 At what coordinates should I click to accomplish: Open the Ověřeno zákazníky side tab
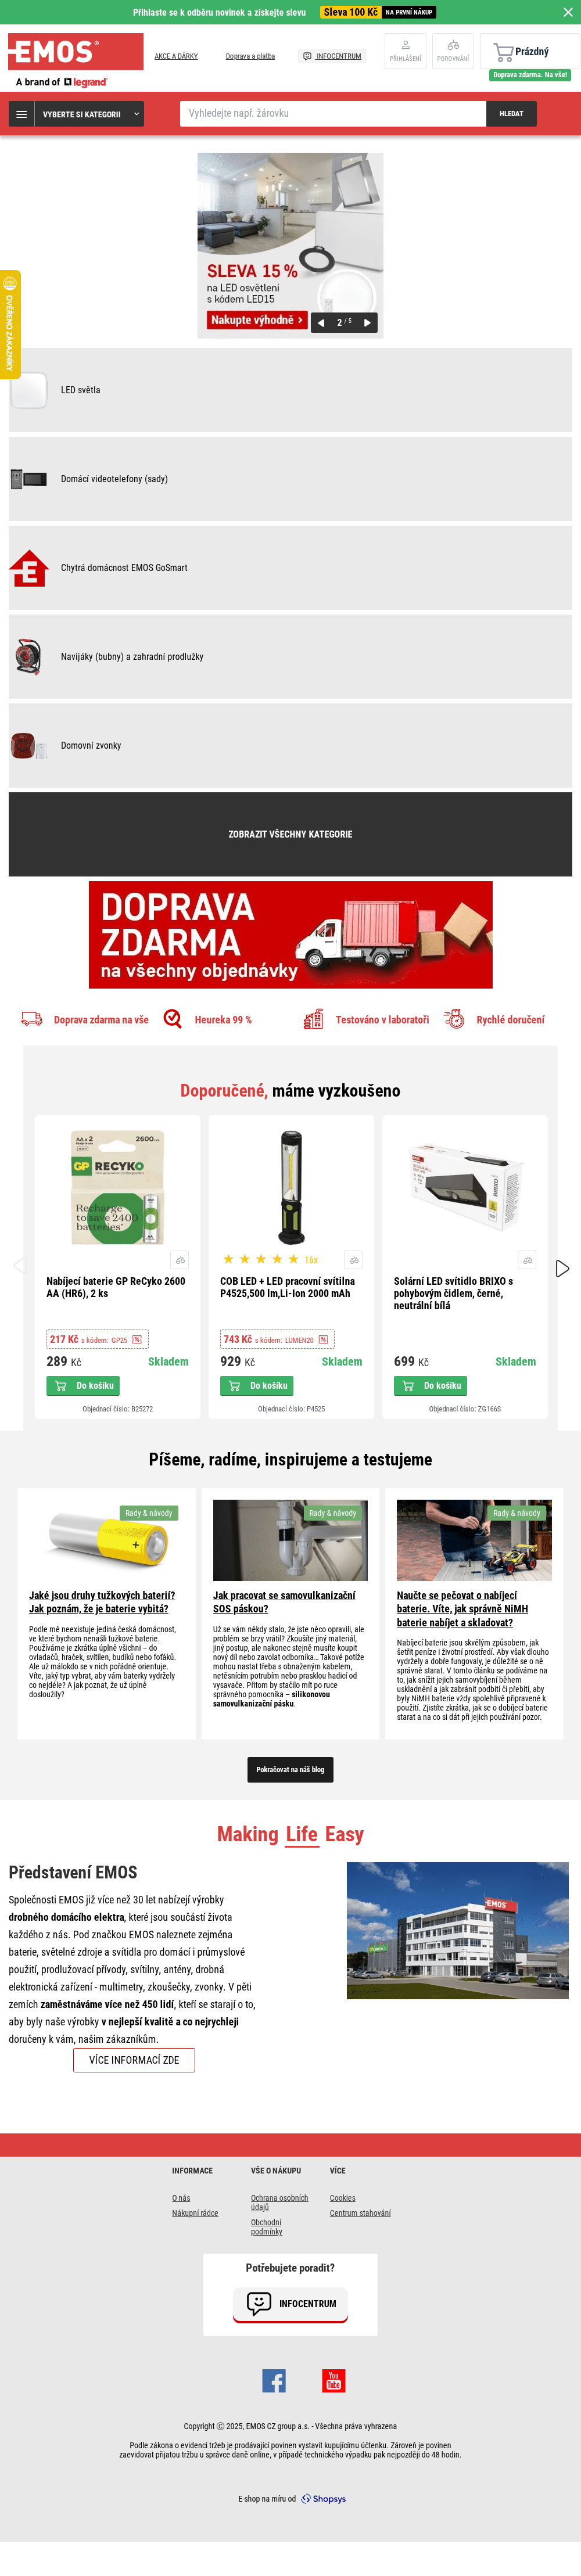(x=10, y=324)
